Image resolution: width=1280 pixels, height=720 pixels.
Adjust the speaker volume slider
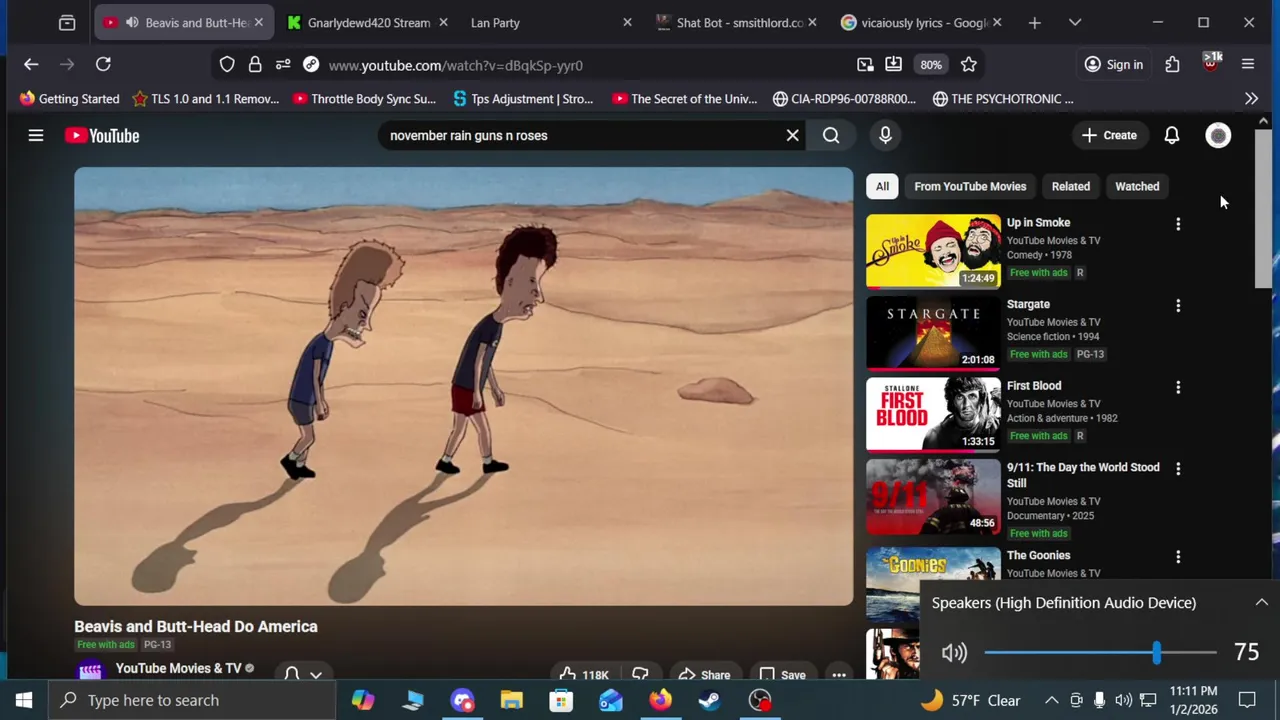click(x=1100, y=652)
